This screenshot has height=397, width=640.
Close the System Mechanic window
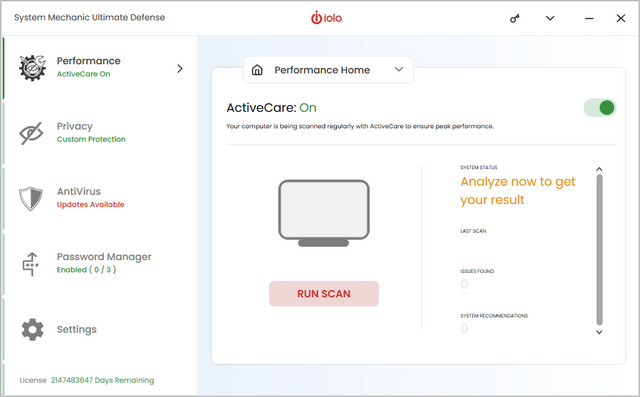tap(621, 18)
